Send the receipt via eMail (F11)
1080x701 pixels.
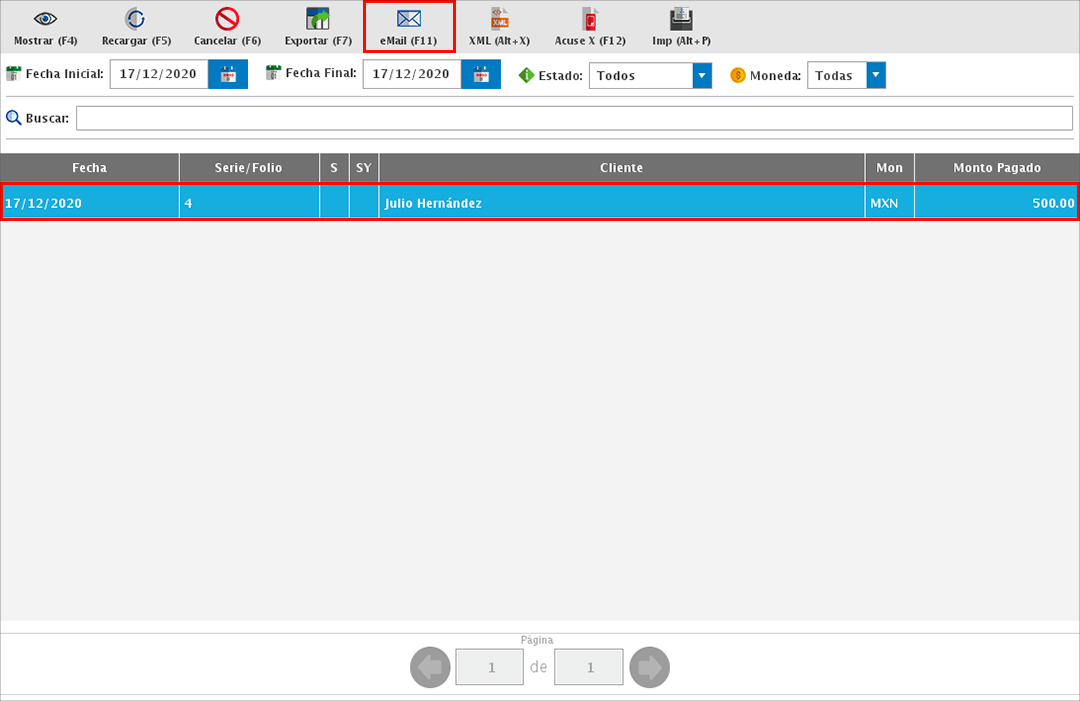[408, 20]
